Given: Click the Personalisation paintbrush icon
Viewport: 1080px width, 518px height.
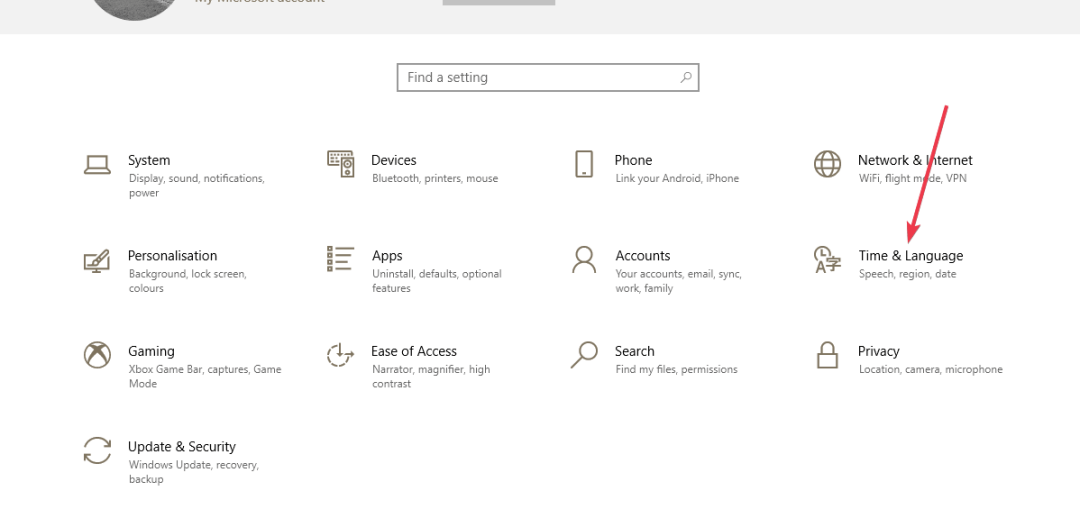Looking at the screenshot, I should [x=97, y=260].
